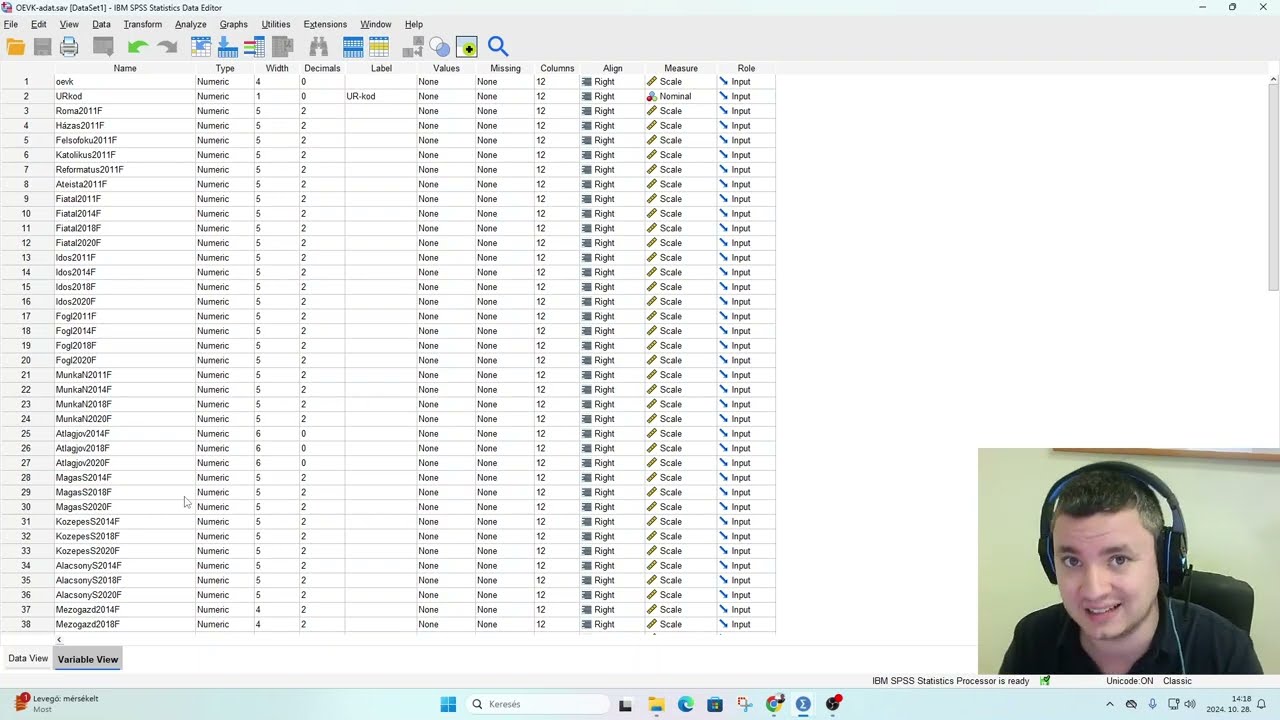Select the Variable View tab

pos(88,659)
